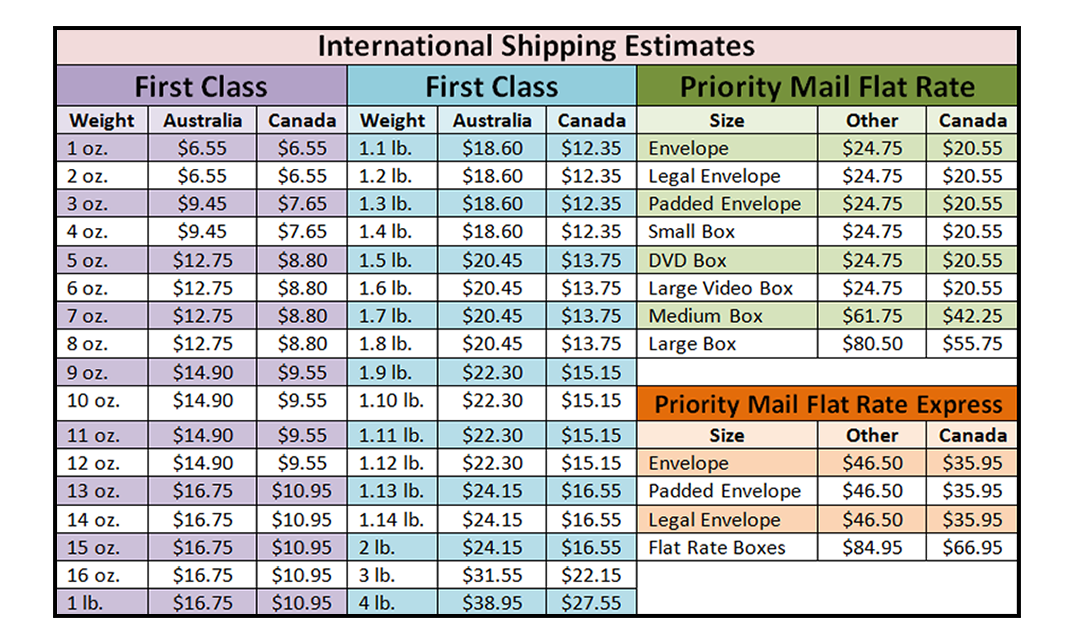Screen dimensions: 1073x644
Task: Click the $84.95 price cell
Action: [x=872, y=548]
